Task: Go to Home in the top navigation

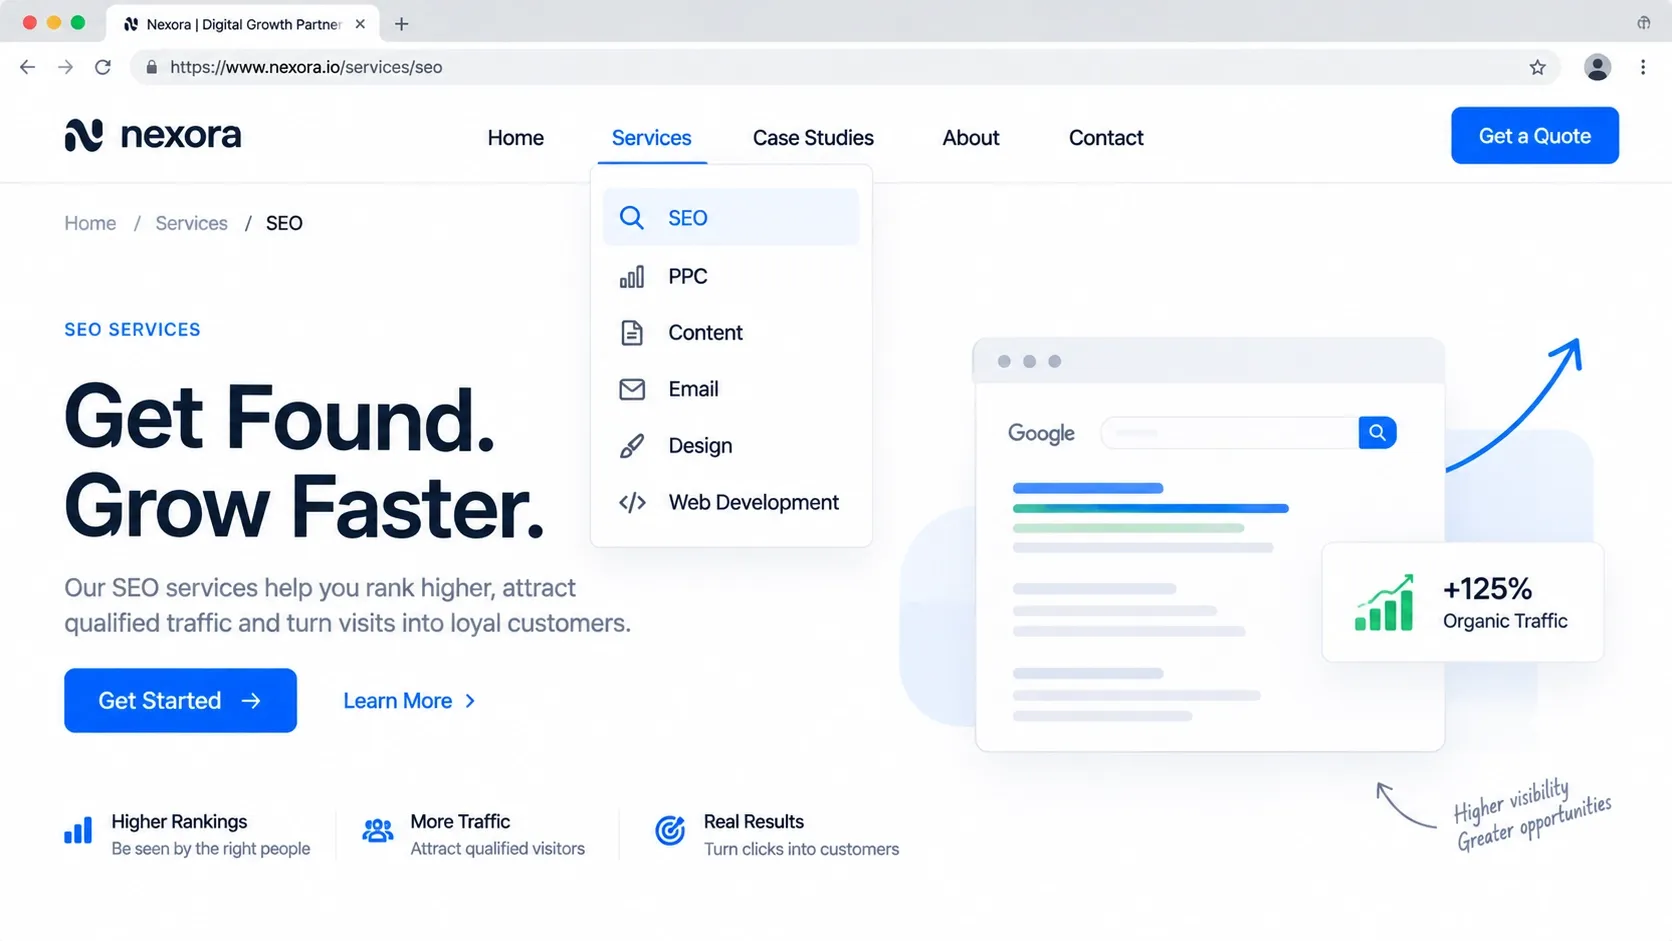Action: tap(515, 138)
